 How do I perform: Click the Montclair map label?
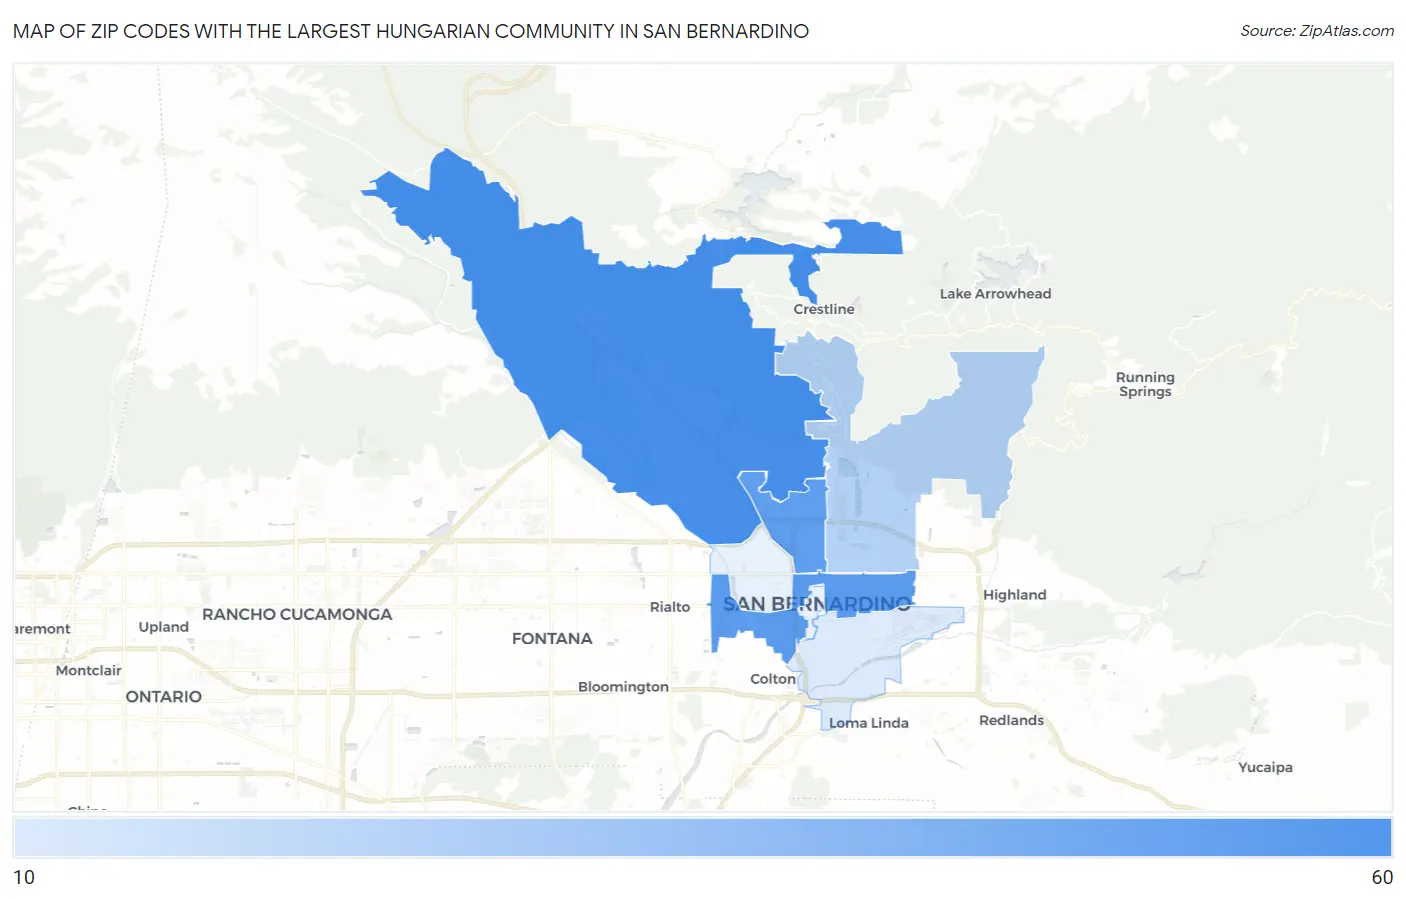point(89,670)
